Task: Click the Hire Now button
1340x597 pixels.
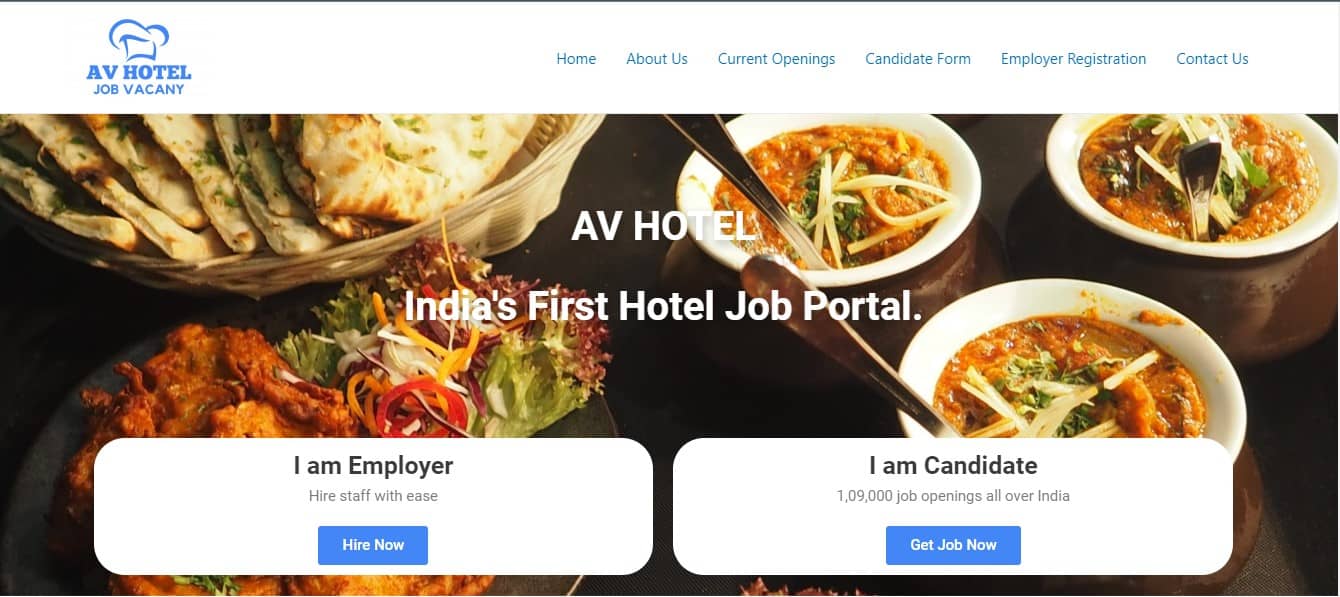Action: click(373, 545)
